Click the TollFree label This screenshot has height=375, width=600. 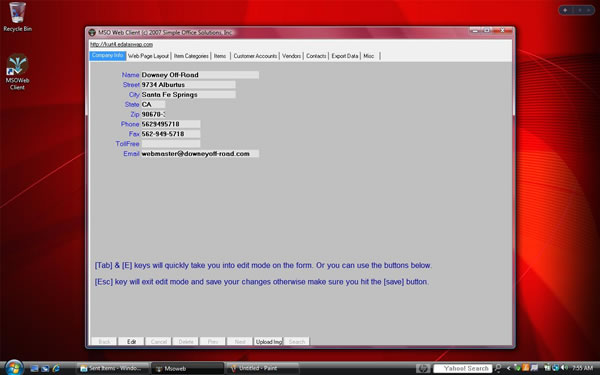(127, 144)
